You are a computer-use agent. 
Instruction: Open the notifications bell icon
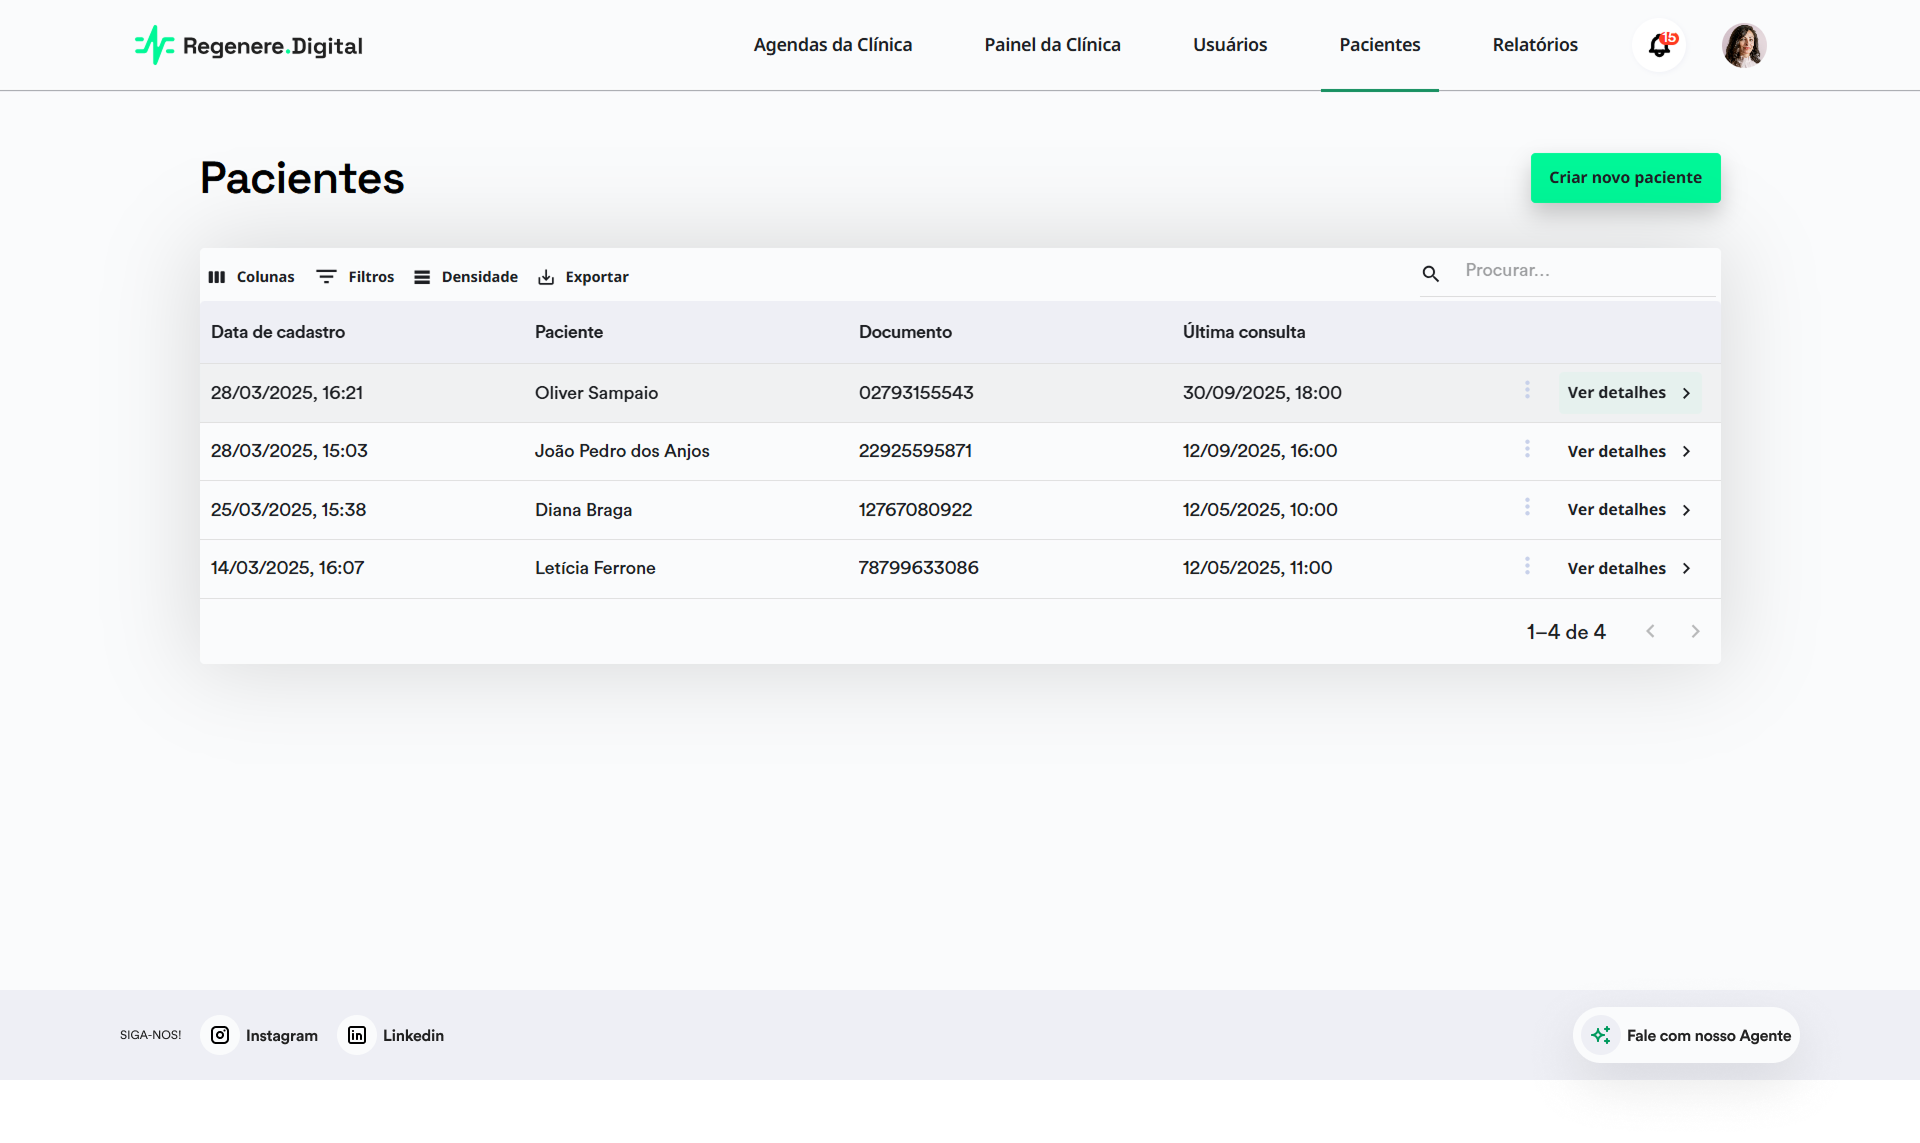1659,45
